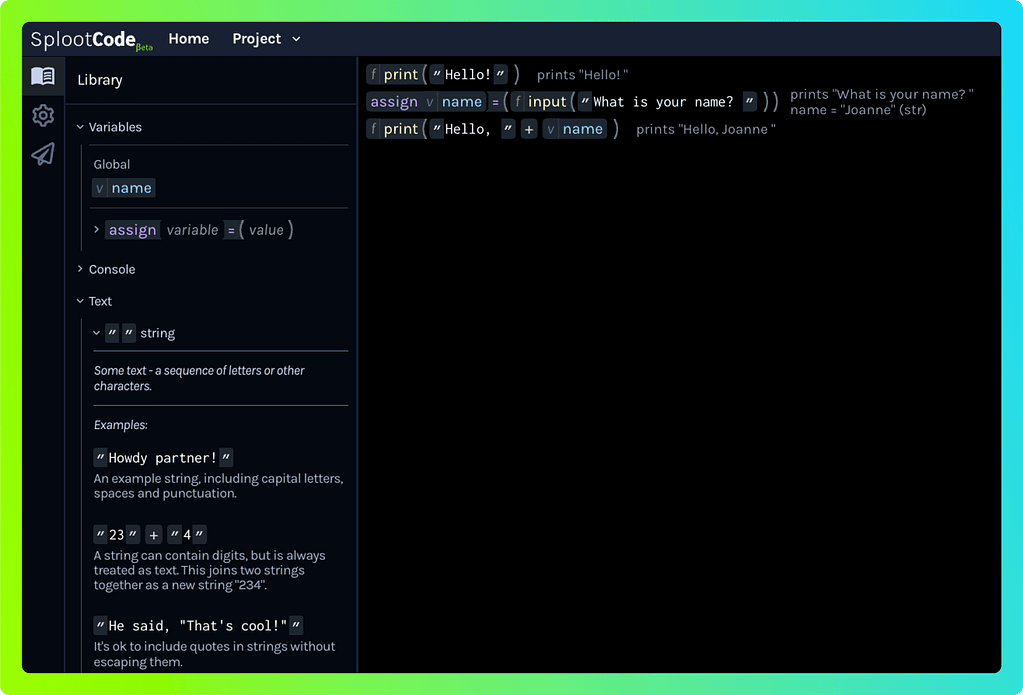The width and height of the screenshot is (1023, 695).
Task: Click the empty string quotes block in Library
Action: tap(120, 334)
